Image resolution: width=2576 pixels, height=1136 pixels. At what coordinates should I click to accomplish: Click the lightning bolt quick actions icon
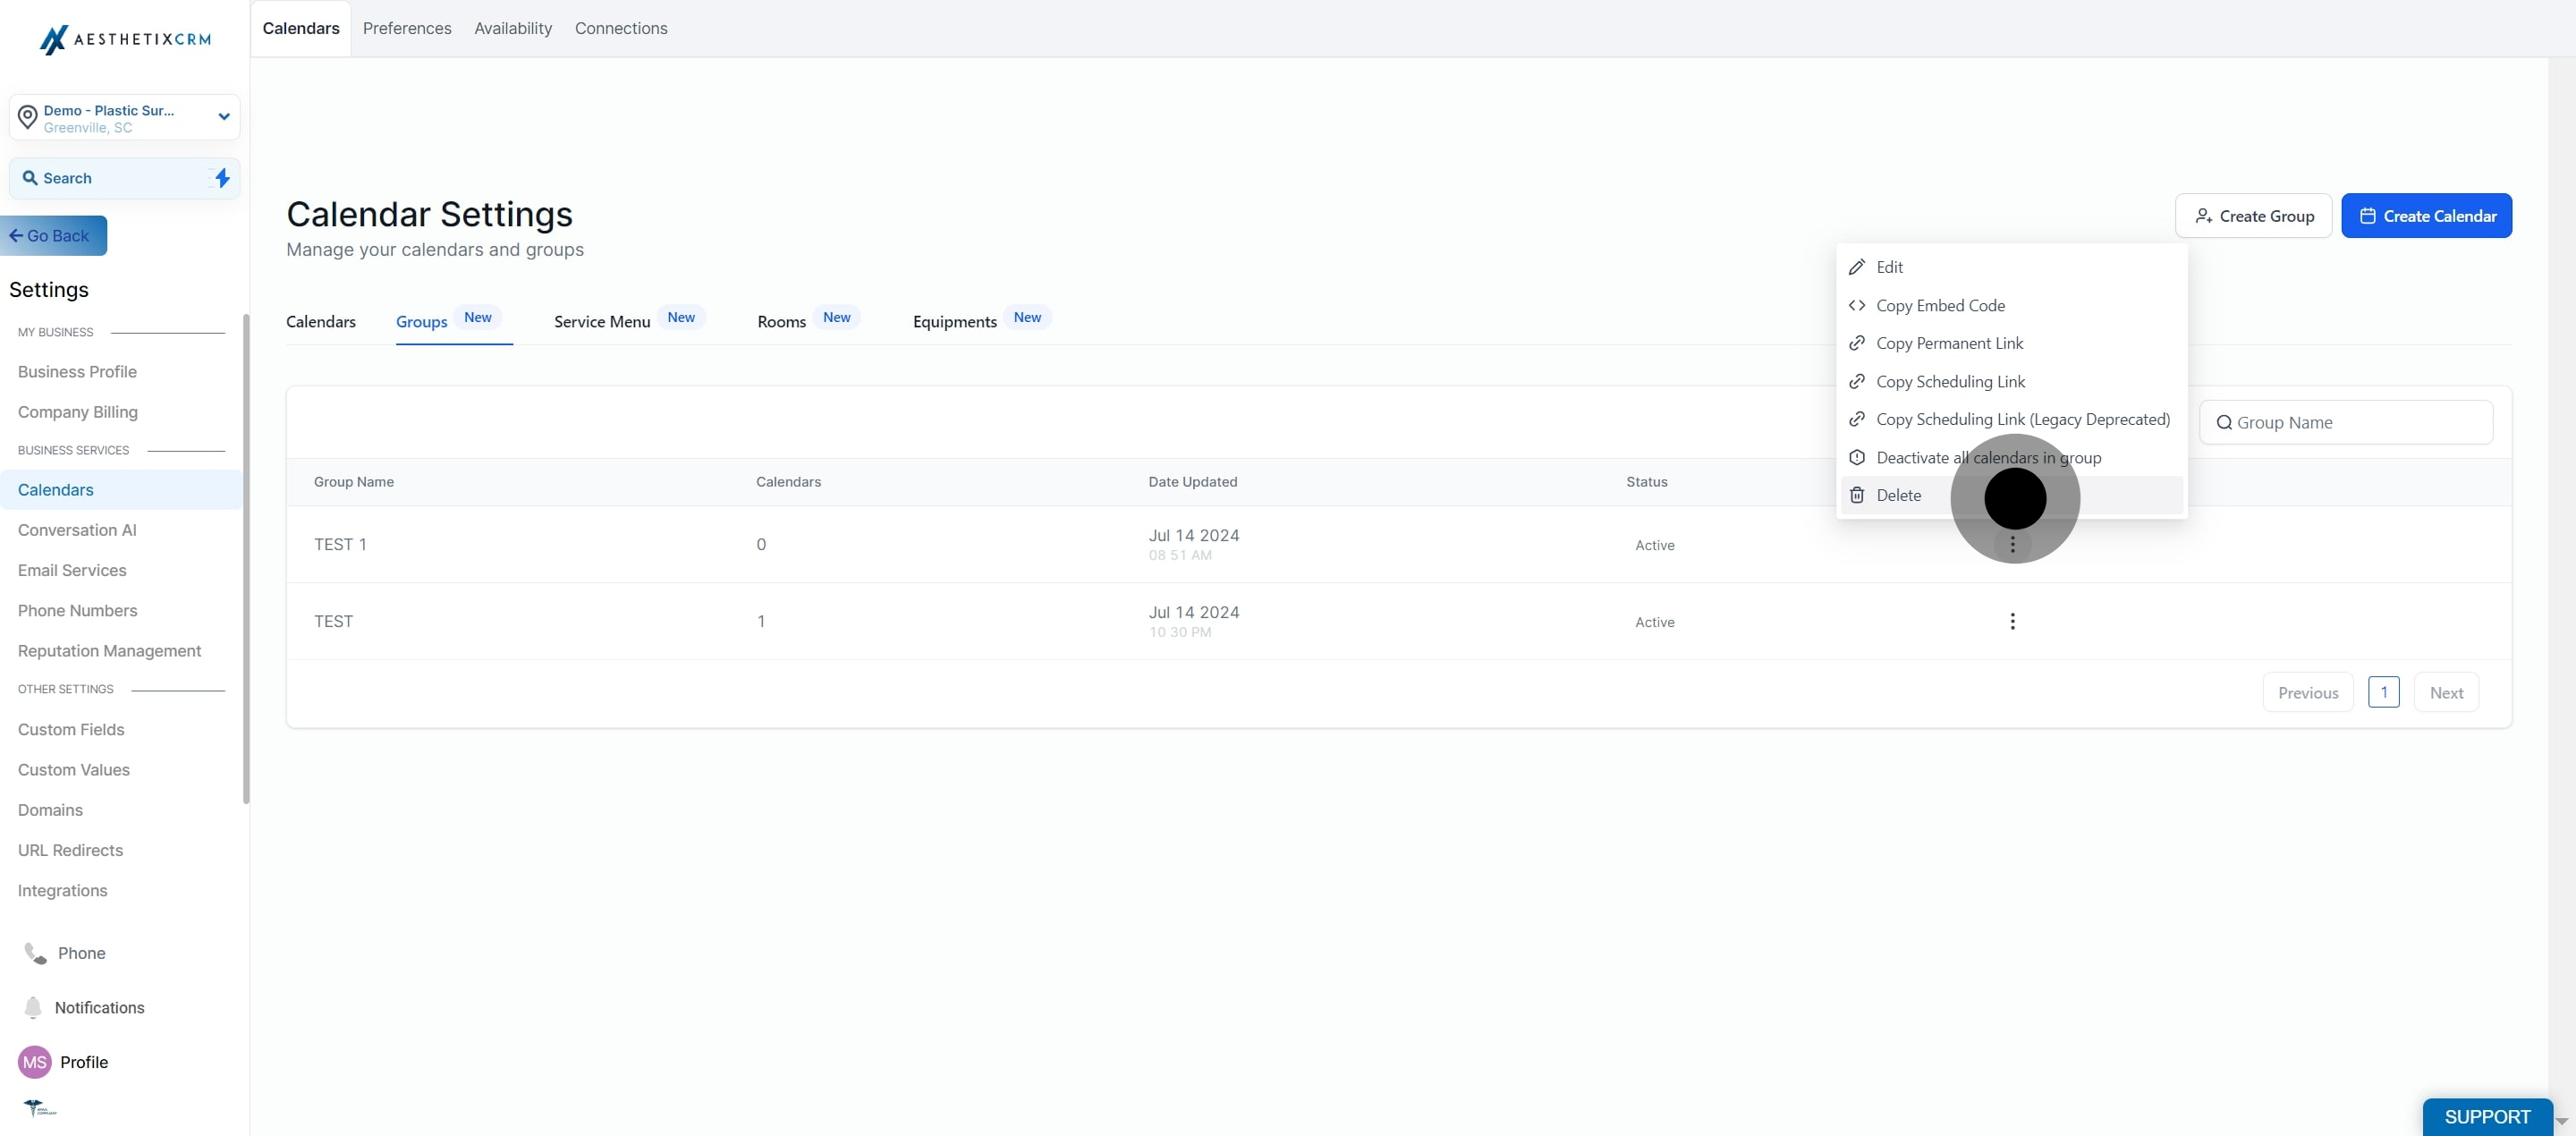[222, 178]
